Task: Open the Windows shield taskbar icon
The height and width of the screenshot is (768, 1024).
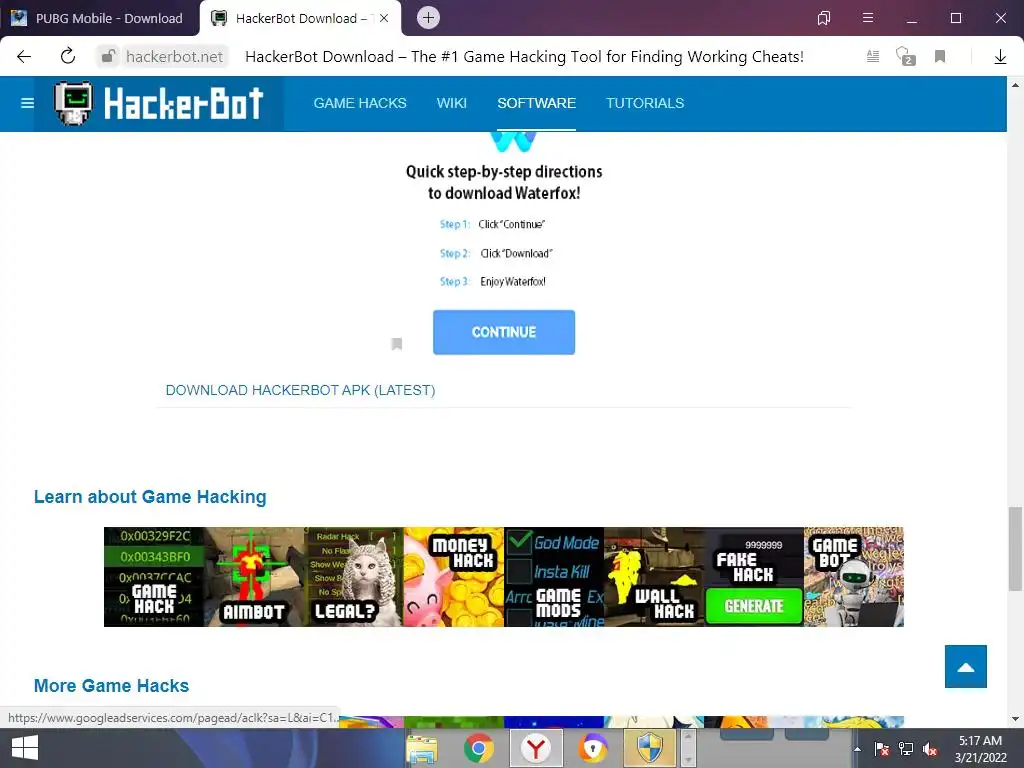Action: pos(650,748)
